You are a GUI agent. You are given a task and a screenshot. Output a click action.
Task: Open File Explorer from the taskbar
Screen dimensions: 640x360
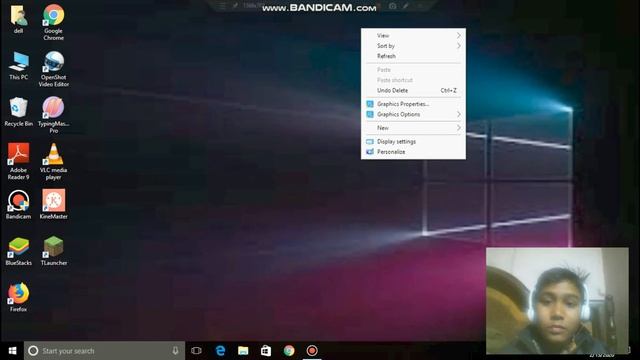(243, 351)
